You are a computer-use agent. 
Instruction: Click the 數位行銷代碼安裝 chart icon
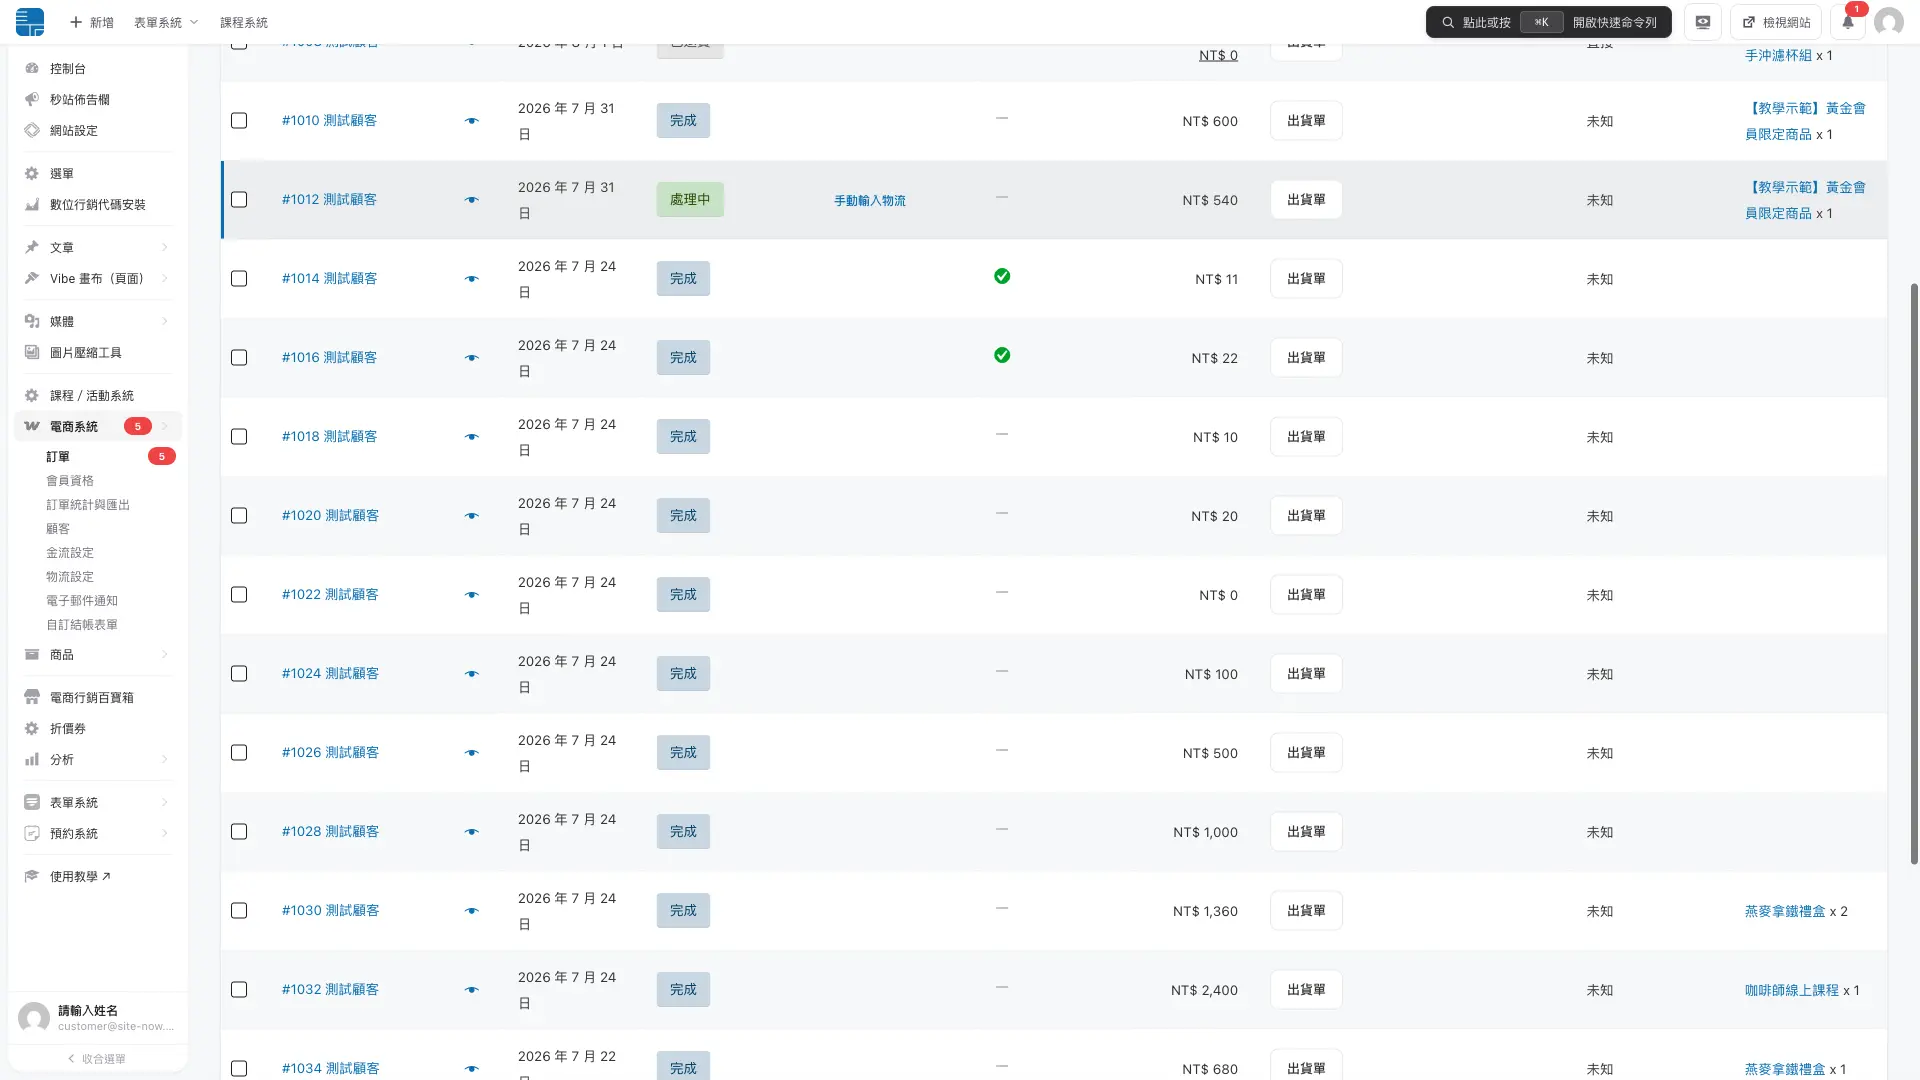pyautogui.click(x=32, y=204)
